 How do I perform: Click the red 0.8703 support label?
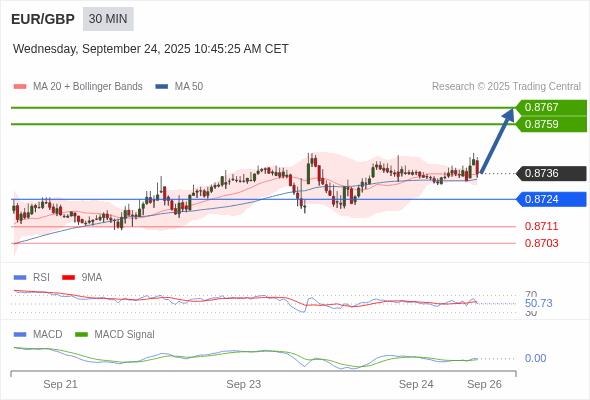pos(541,243)
